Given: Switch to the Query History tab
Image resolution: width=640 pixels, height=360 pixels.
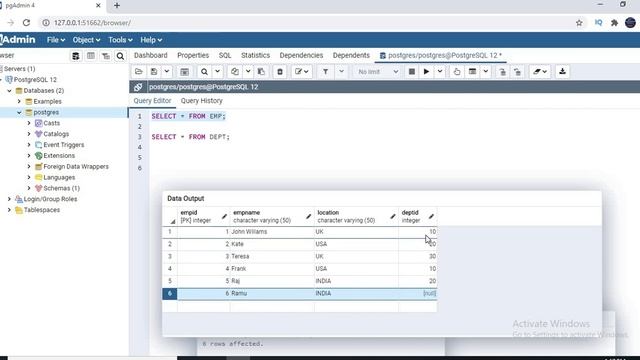Looking at the screenshot, I should [202, 101].
